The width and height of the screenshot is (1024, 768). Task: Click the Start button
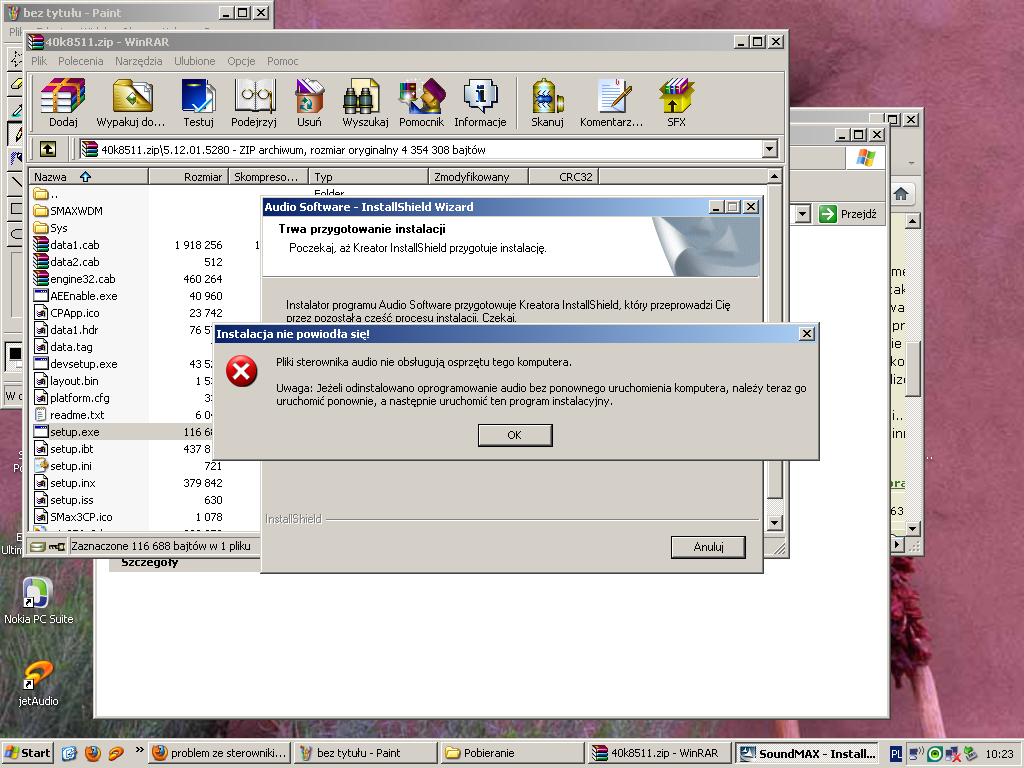pyautogui.click(x=27, y=753)
